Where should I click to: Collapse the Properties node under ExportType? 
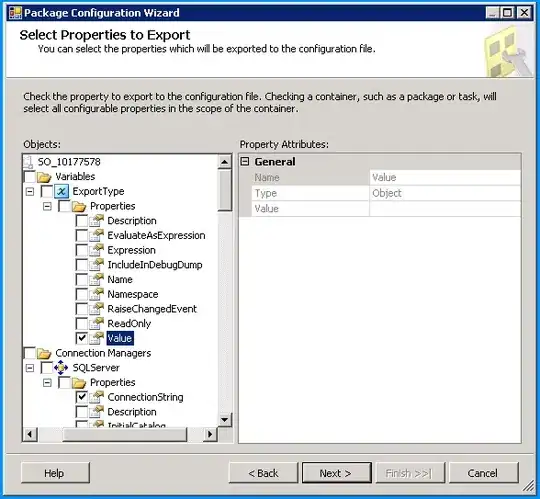pos(48,206)
